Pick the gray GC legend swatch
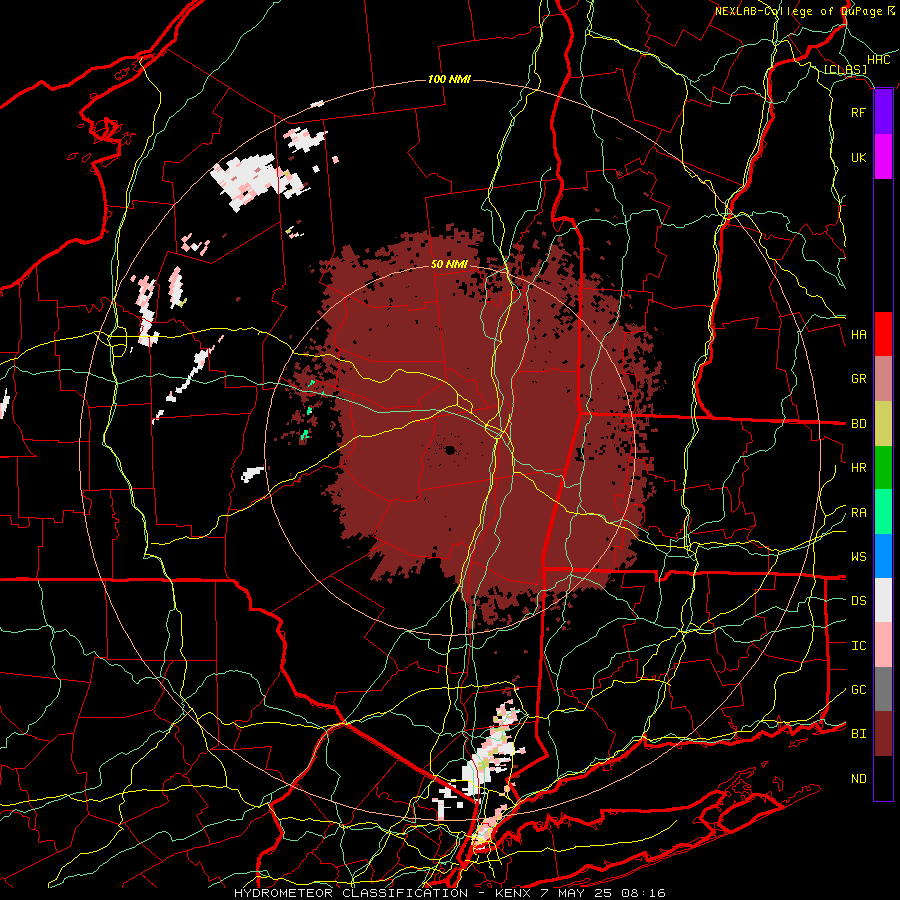Image resolution: width=900 pixels, height=900 pixels. pyautogui.click(x=883, y=689)
